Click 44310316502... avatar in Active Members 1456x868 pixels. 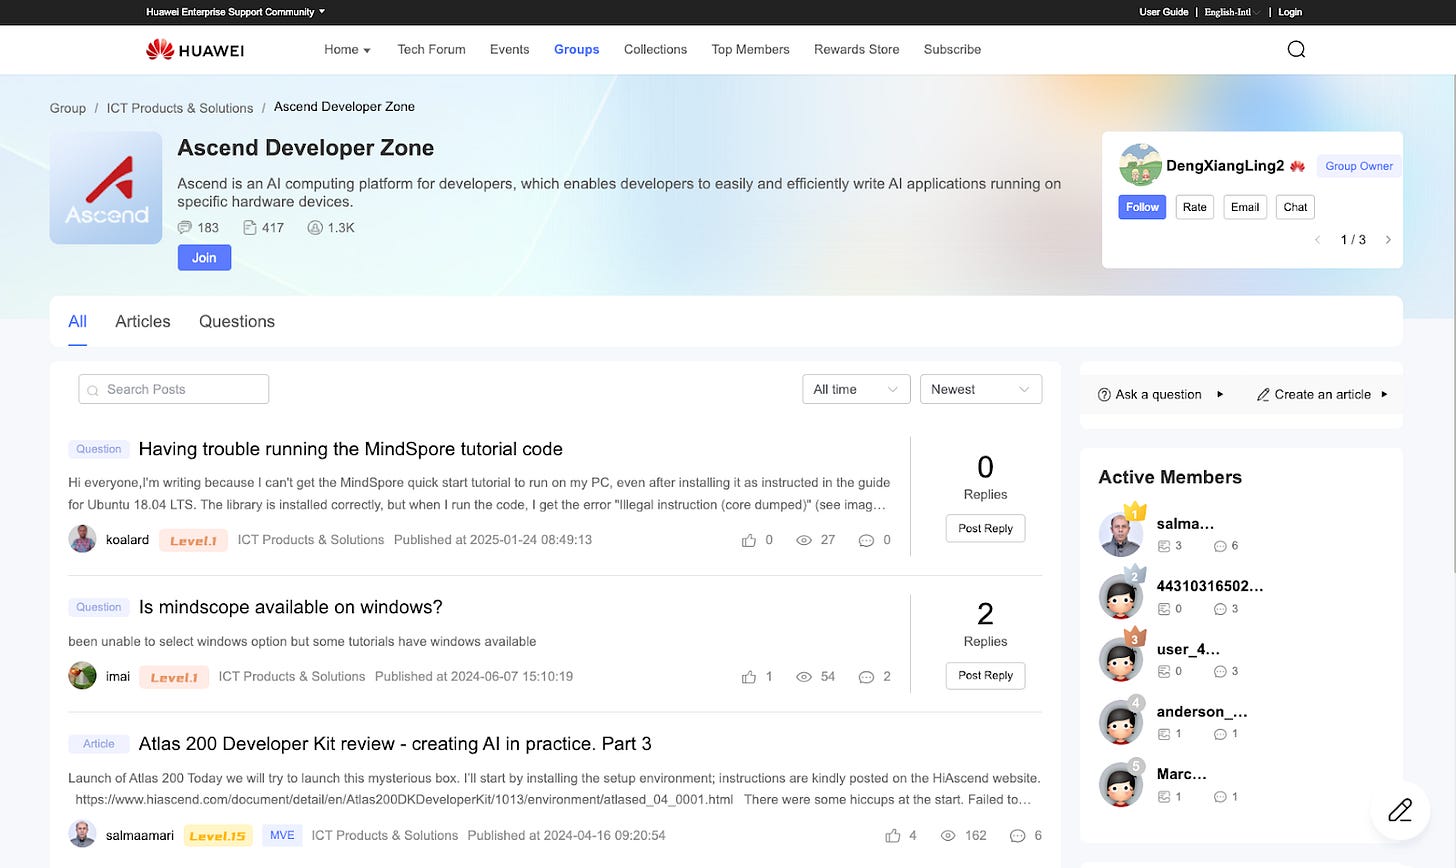[1120, 596]
